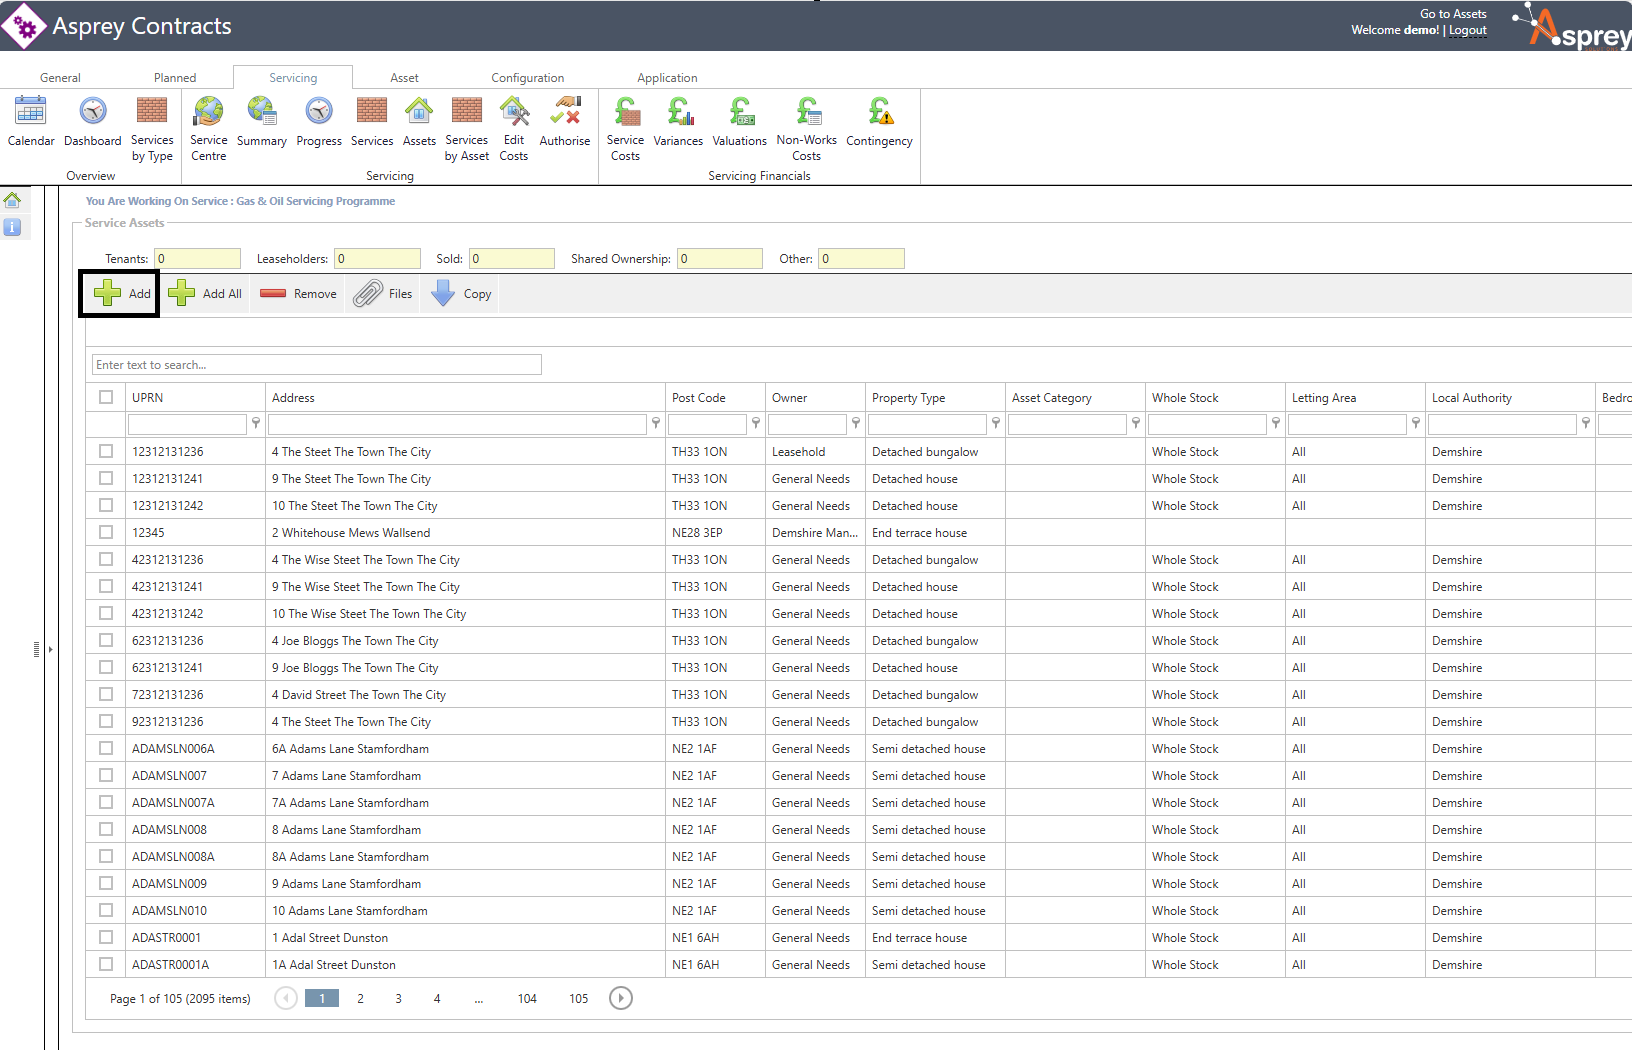Tick checkbox for 72312131236
This screenshot has height=1050, width=1632.
(x=106, y=694)
